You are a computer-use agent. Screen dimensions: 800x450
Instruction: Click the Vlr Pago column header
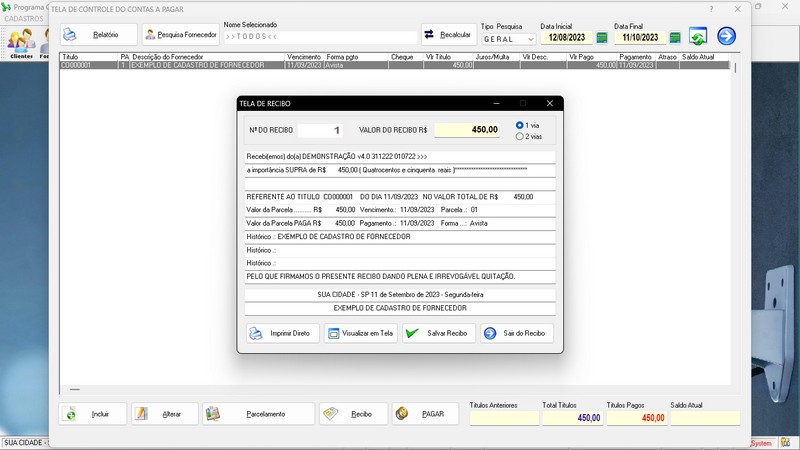(591, 57)
